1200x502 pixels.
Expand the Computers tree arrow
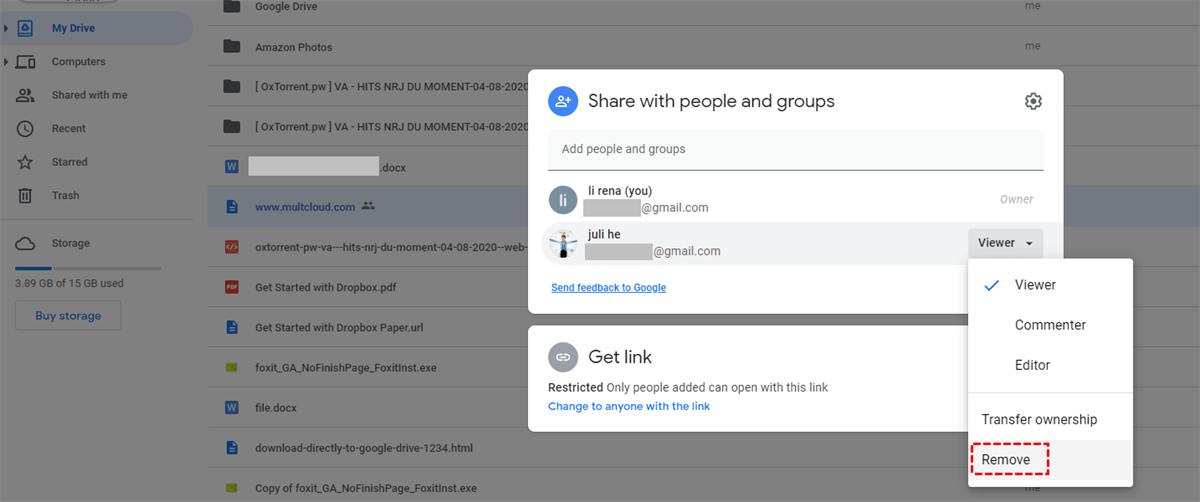(7, 62)
